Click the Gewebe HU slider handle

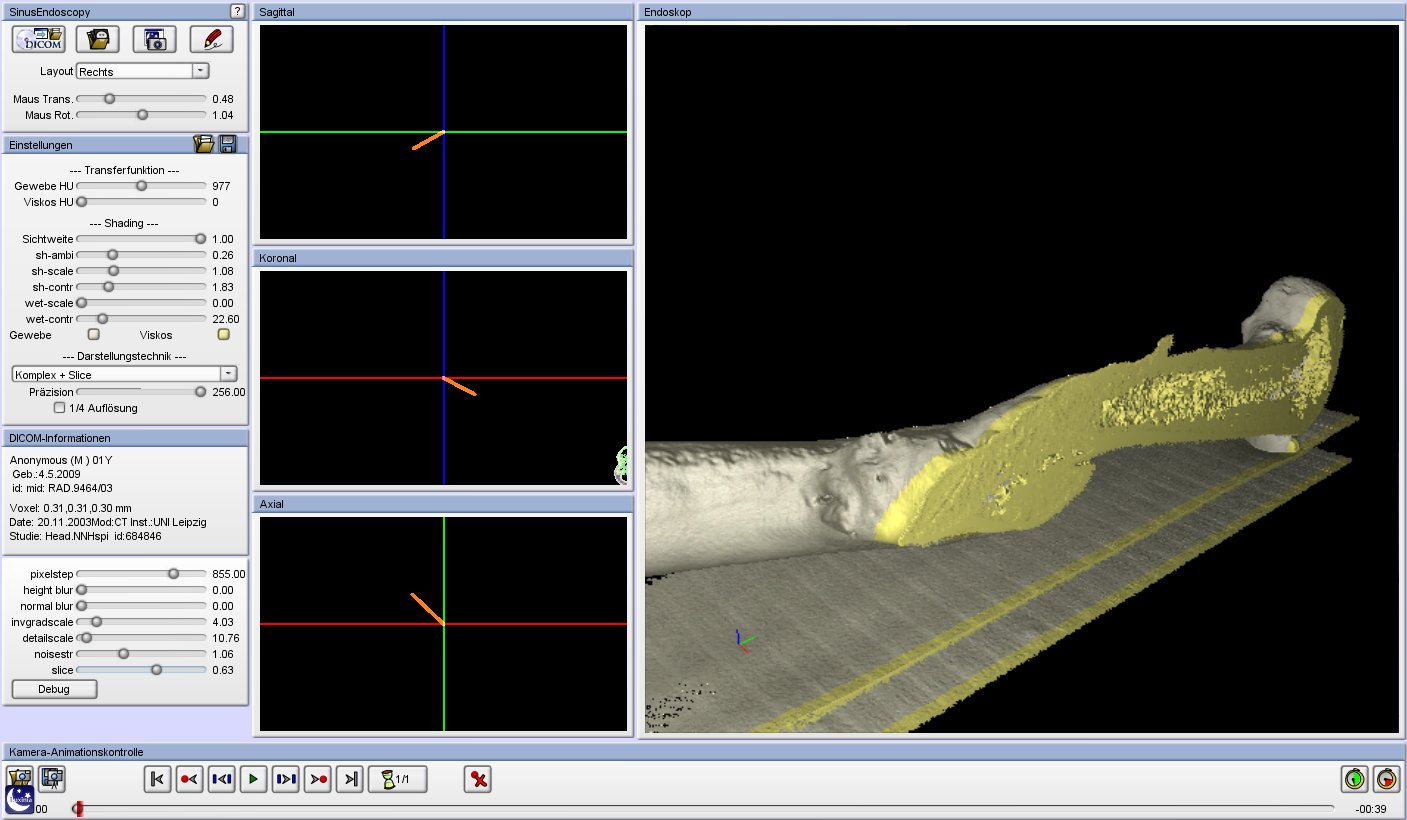(141, 186)
